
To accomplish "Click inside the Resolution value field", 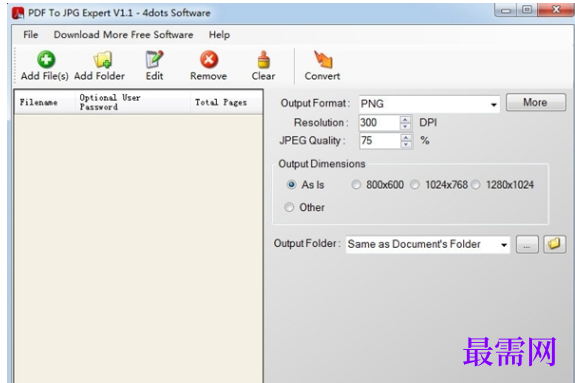I will click(x=379, y=123).
